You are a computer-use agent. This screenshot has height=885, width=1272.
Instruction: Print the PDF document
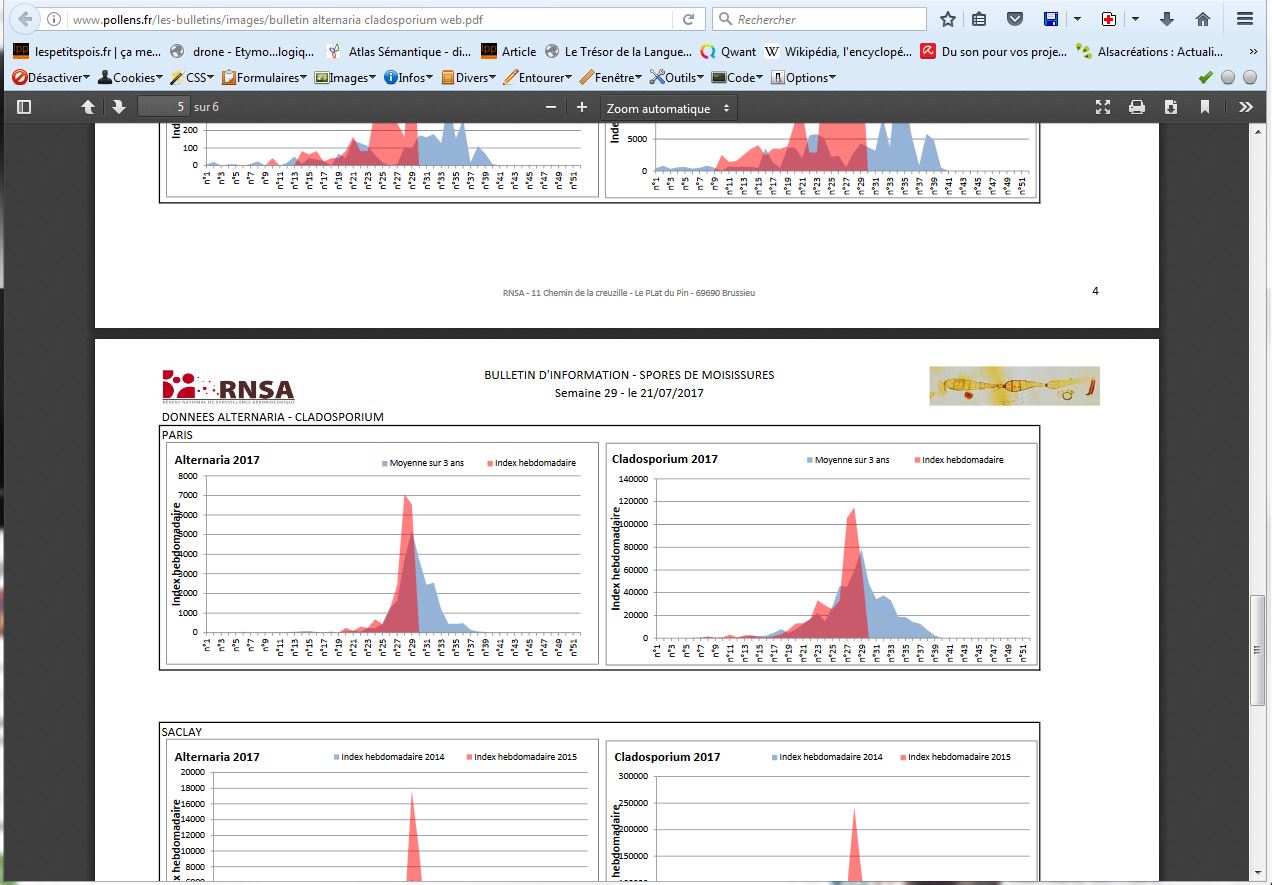click(x=1137, y=107)
